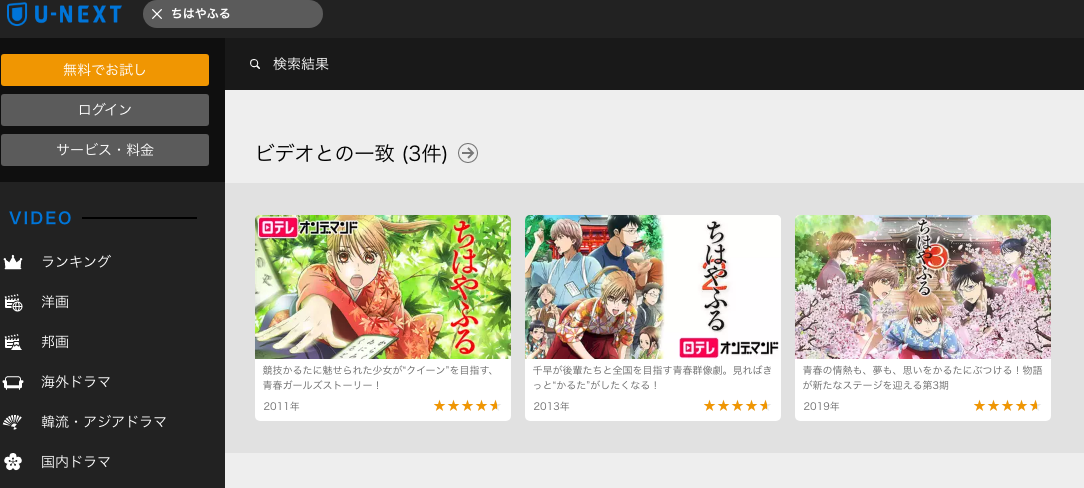
Task: Click the search magnifier icon
Action: pos(255,64)
